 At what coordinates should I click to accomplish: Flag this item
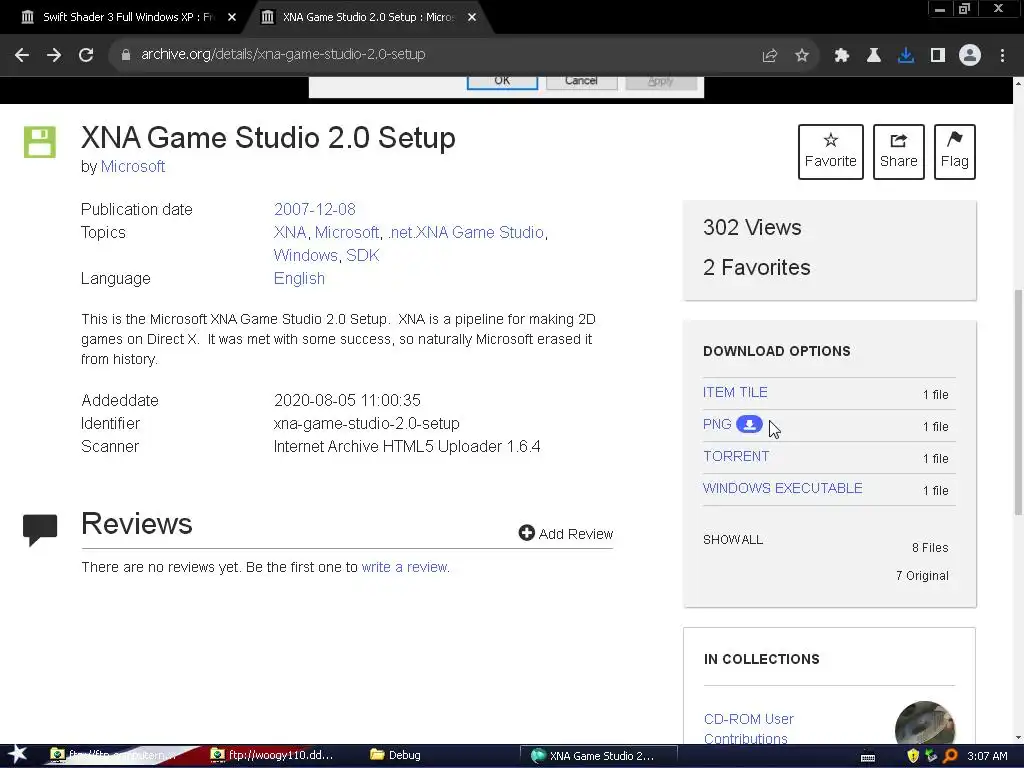(x=955, y=152)
